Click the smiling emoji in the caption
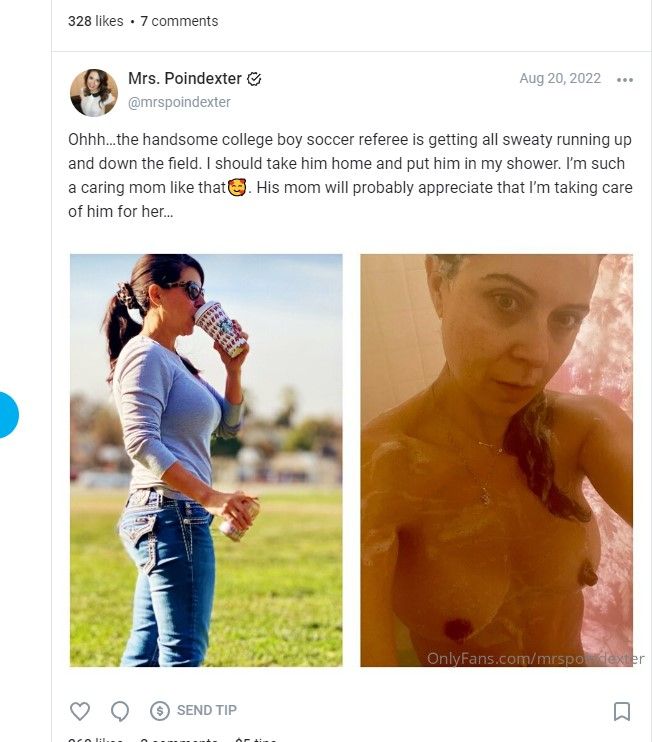 pyautogui.click(x=238, y=187)
